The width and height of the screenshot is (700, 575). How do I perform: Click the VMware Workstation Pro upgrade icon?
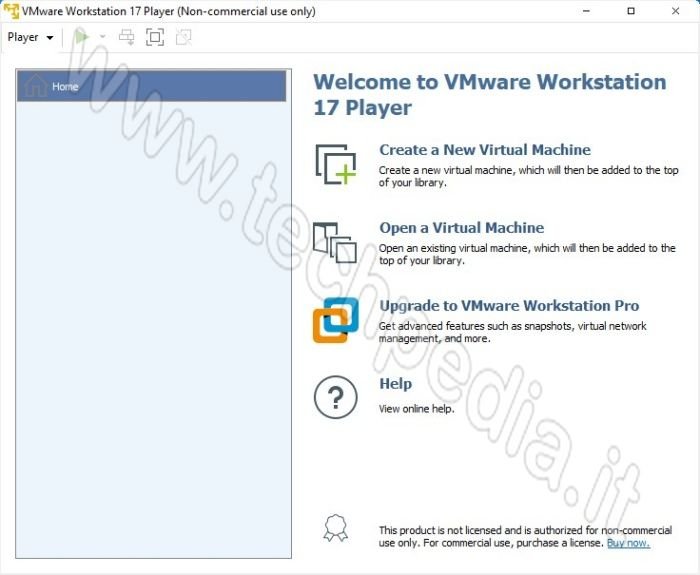tap(336, 320)
